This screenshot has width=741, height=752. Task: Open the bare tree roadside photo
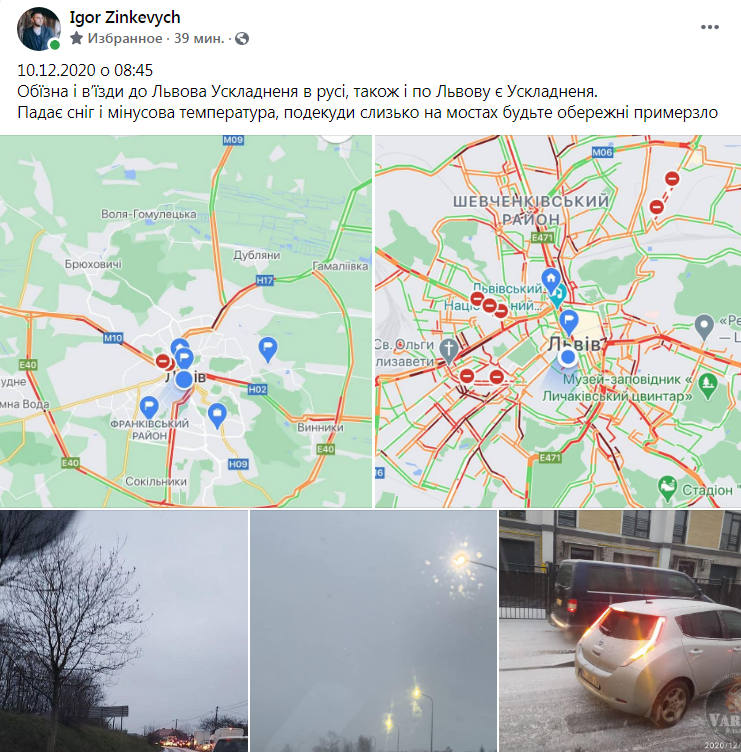[x=124, y=631]
